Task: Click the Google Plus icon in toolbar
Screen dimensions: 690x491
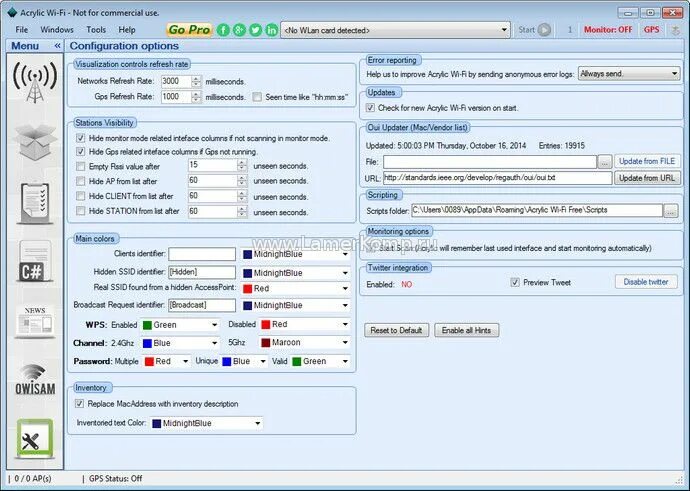Action: click(x=239, y=30)
